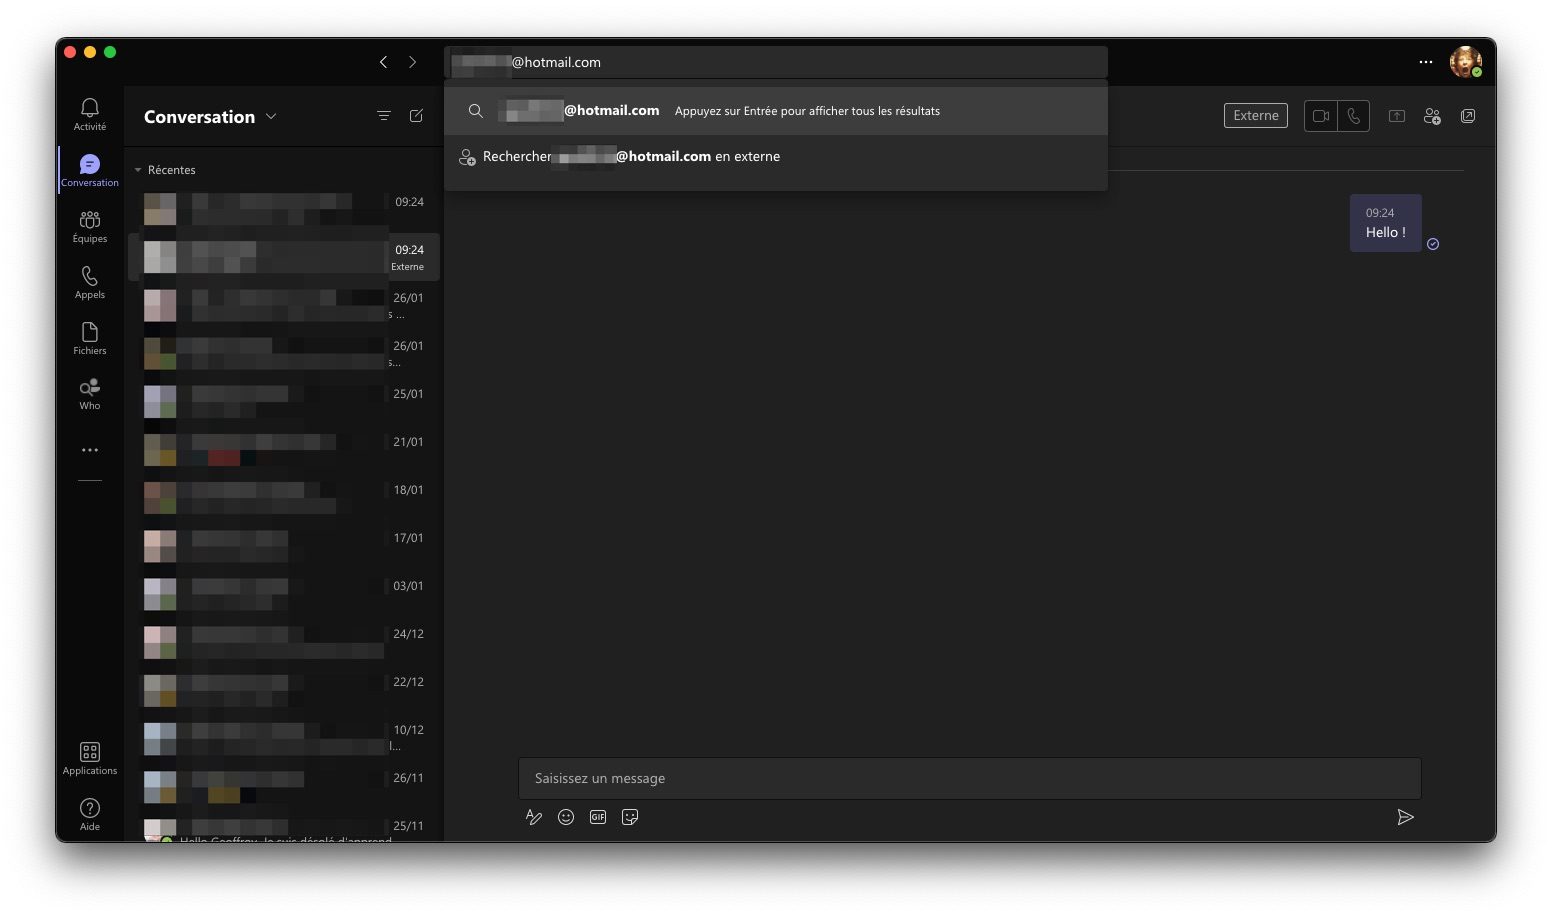Start a new conversation with compose icon

416,116
